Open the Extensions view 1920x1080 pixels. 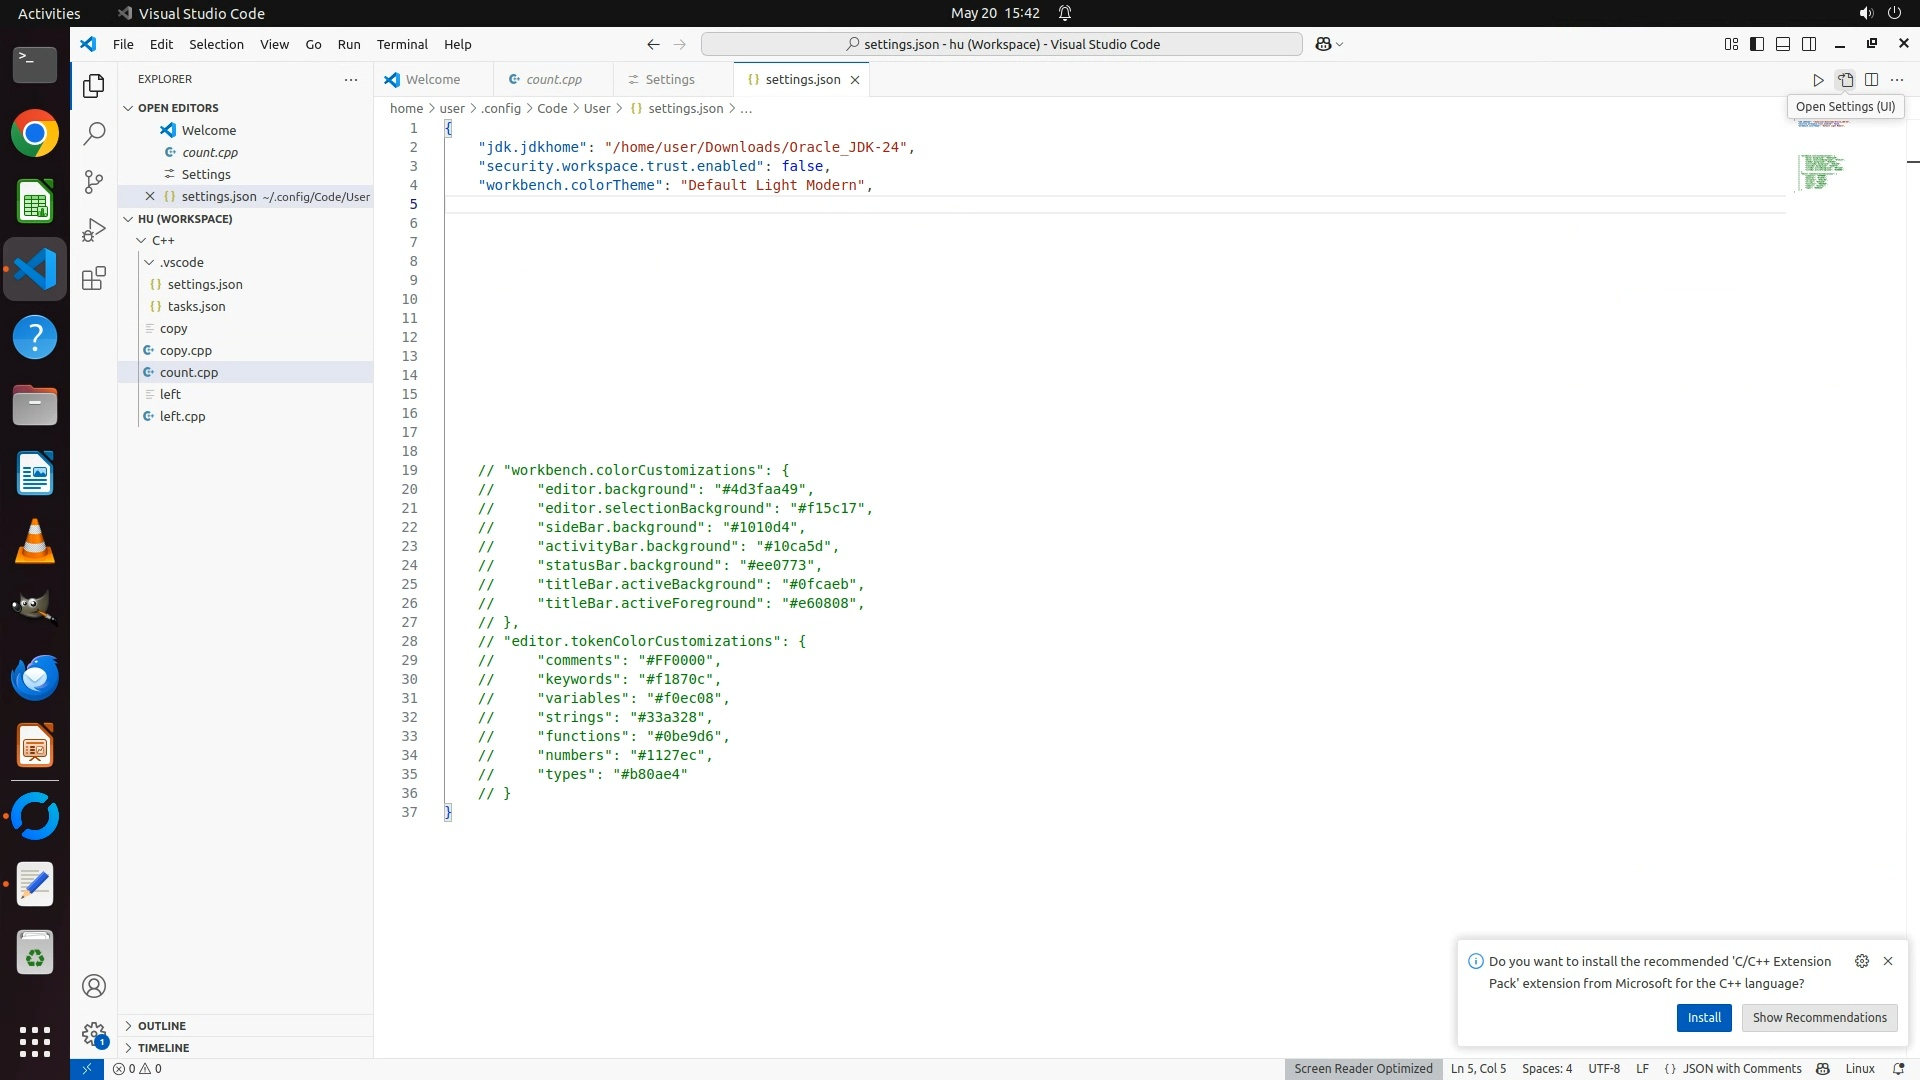pyautogui.click(x=94, y=278)
